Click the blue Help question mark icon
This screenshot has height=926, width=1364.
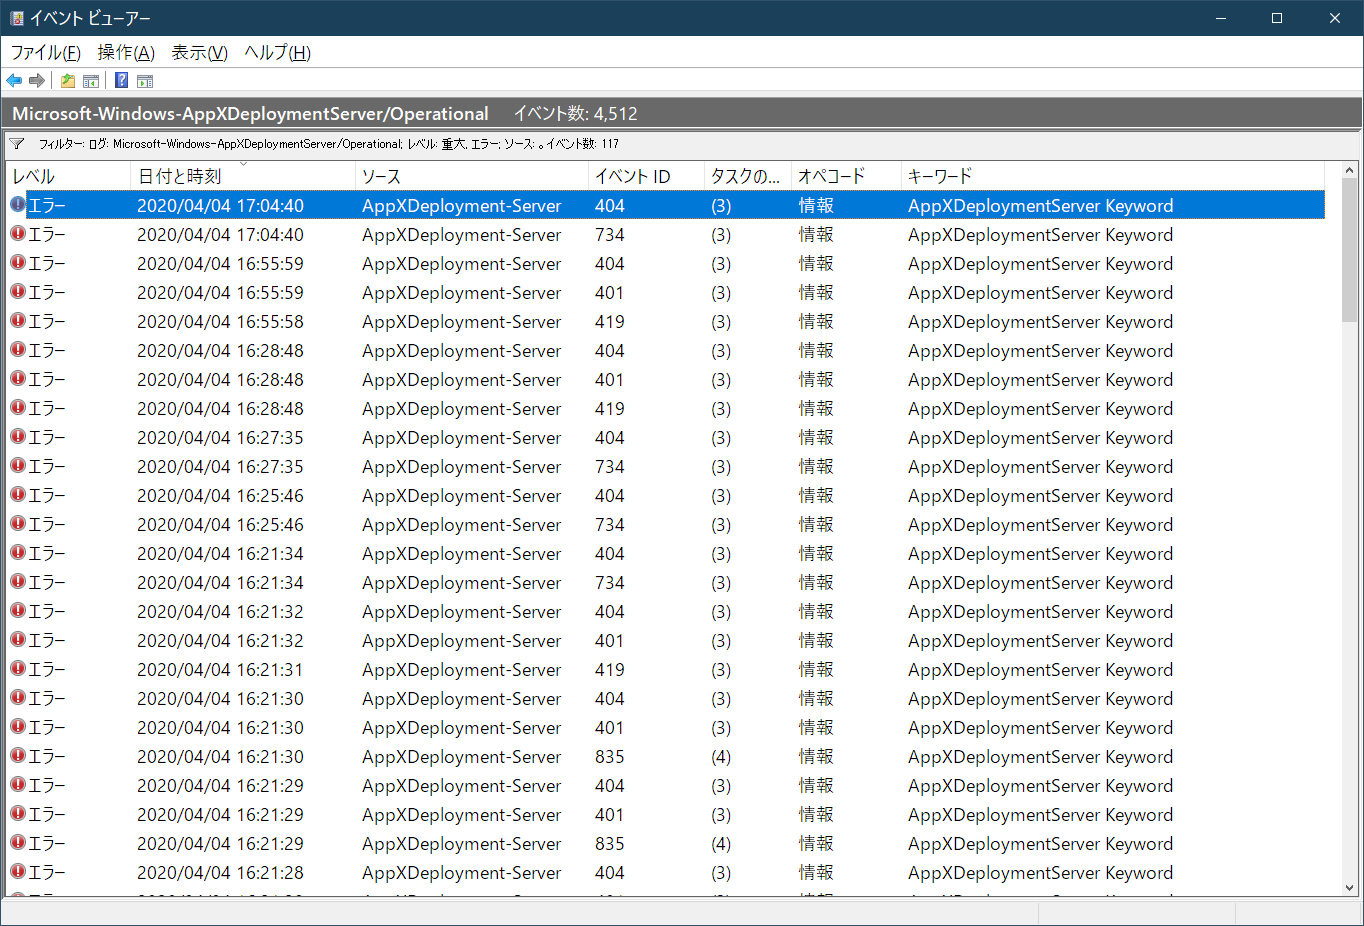coord(121,81)
